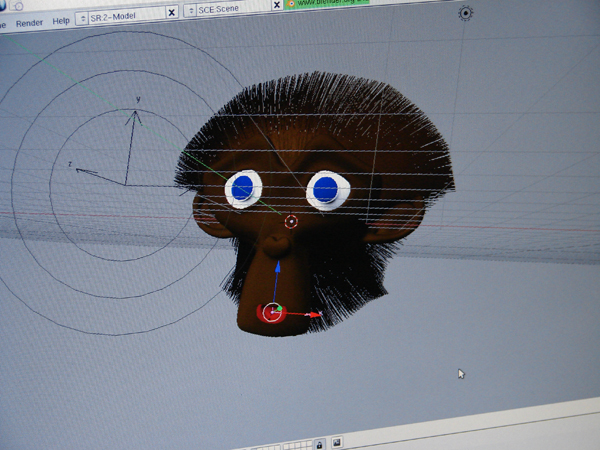The height and width of the screenshot is (450, 600).
Task: Expand the SCE:Scene selector arrows
Action: (191, 11)
